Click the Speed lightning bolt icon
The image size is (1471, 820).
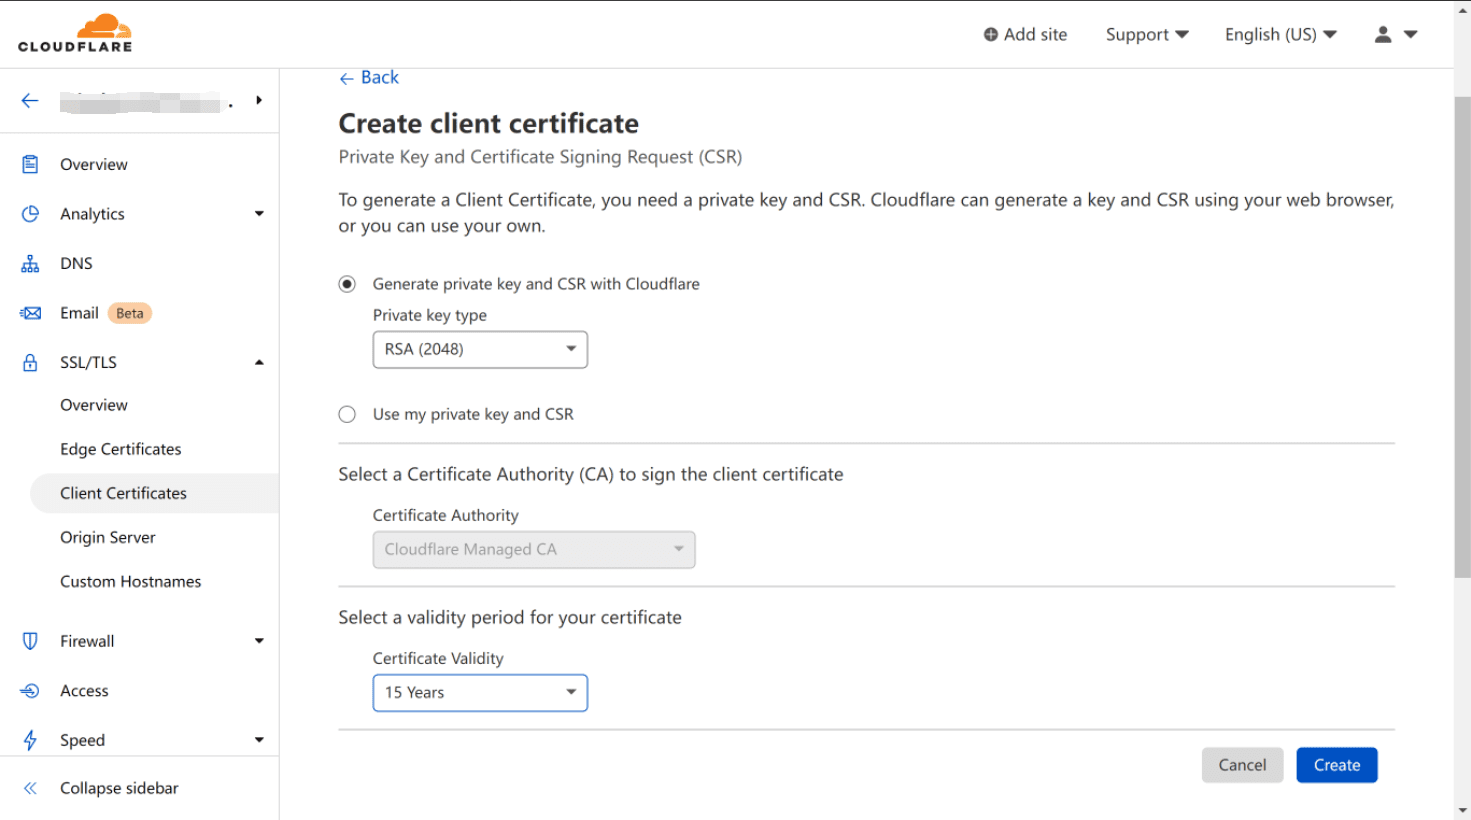click(30, 740)
